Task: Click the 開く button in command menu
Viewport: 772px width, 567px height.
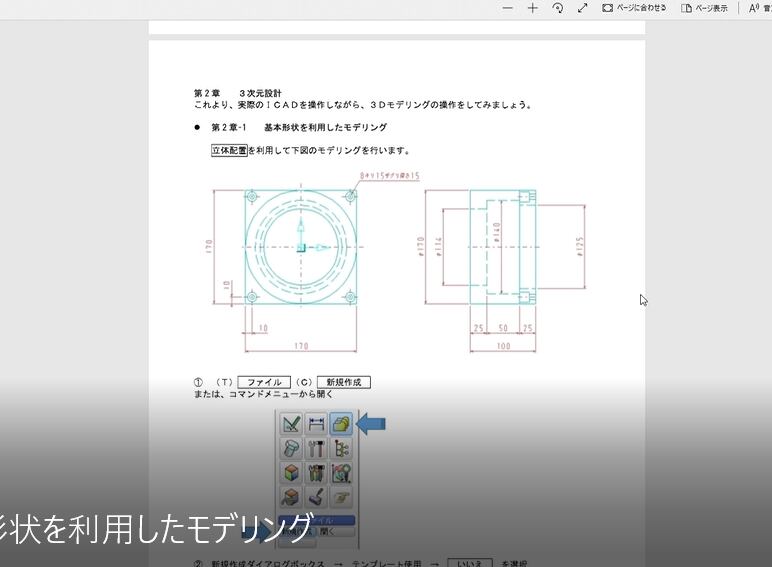Action: (x=336, y=532)
